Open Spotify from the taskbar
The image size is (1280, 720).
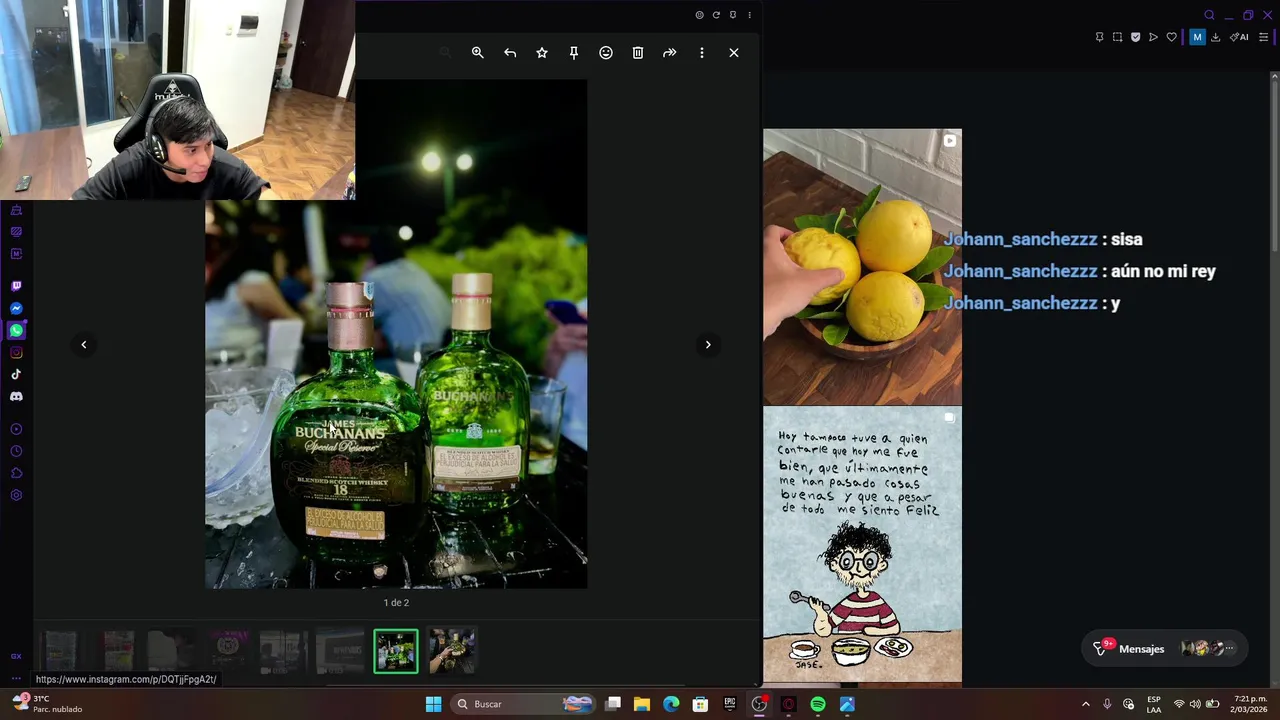(x=818, y=704)
